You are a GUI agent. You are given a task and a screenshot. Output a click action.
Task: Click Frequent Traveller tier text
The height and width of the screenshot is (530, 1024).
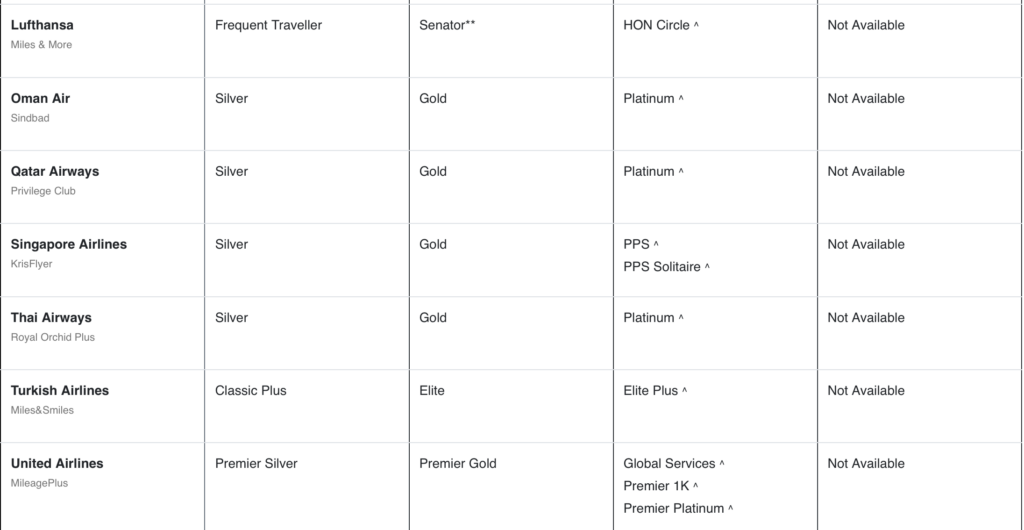point(268,25)
